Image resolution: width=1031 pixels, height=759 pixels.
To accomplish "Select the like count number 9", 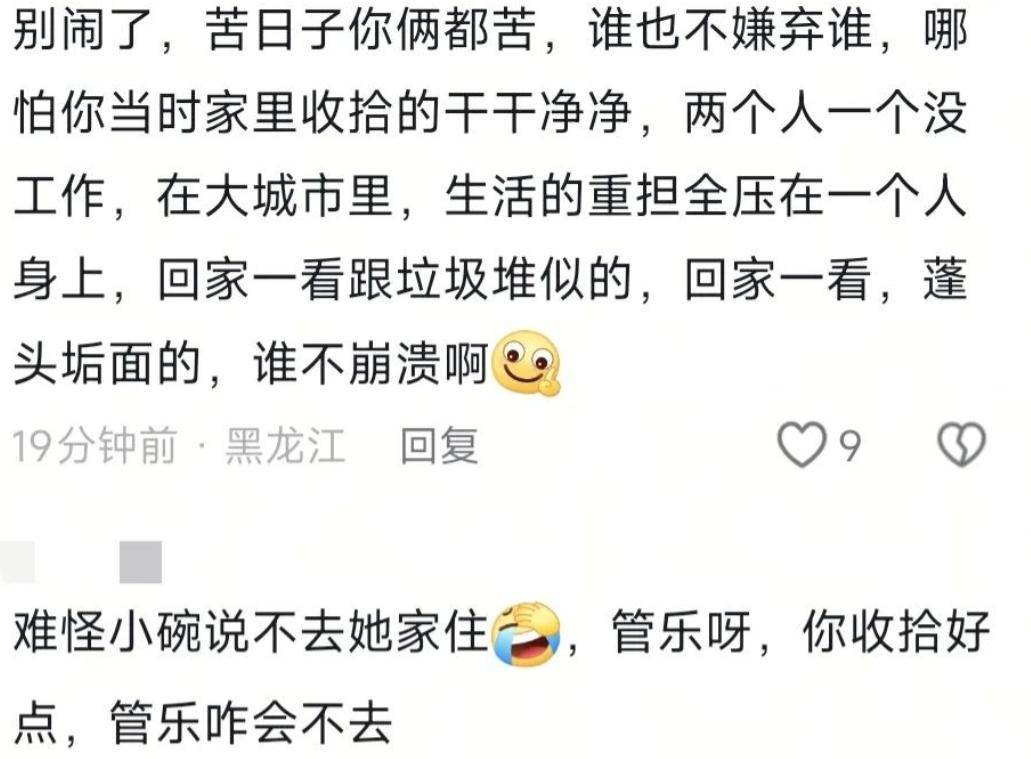I will (x=851, y=446).
